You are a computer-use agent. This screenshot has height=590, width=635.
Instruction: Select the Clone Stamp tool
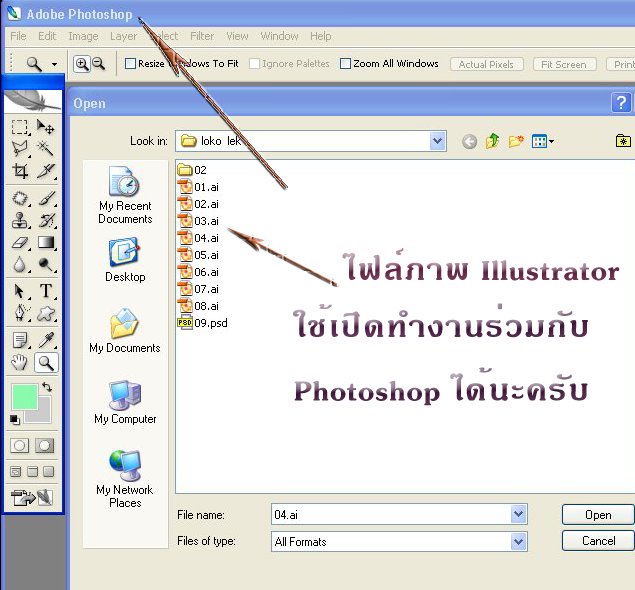19,221
